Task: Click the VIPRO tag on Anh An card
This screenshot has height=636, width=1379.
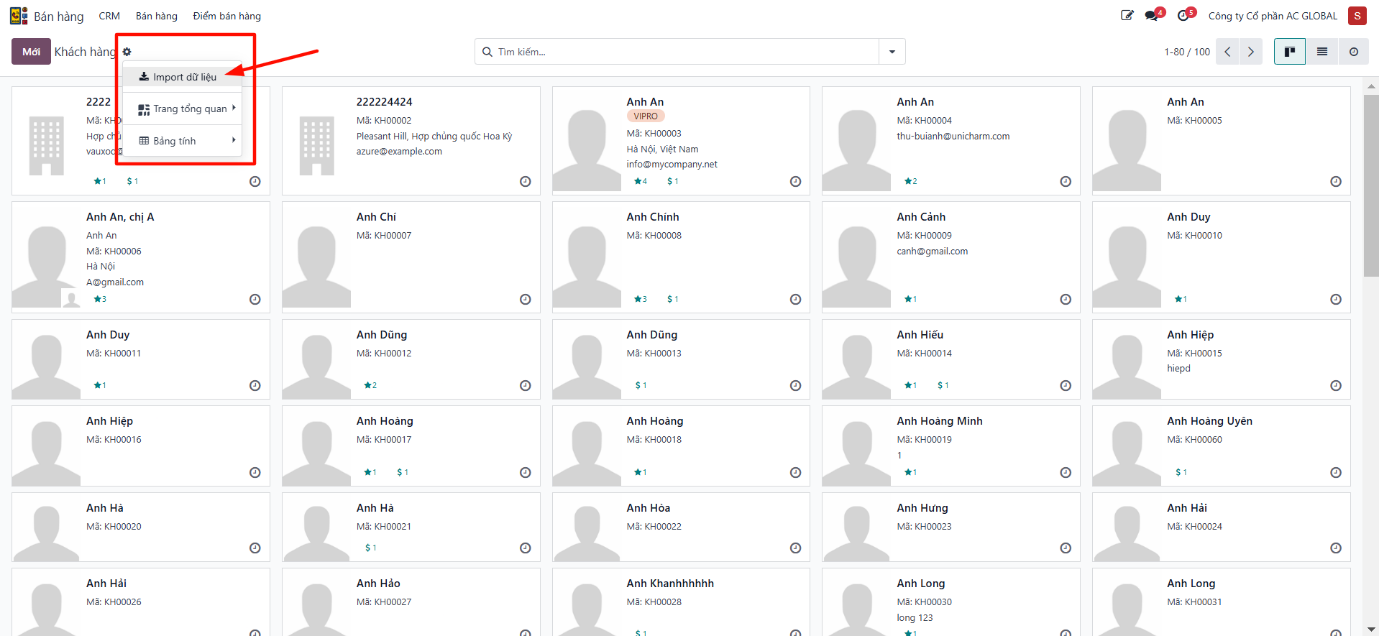Action: coord(646,116)
